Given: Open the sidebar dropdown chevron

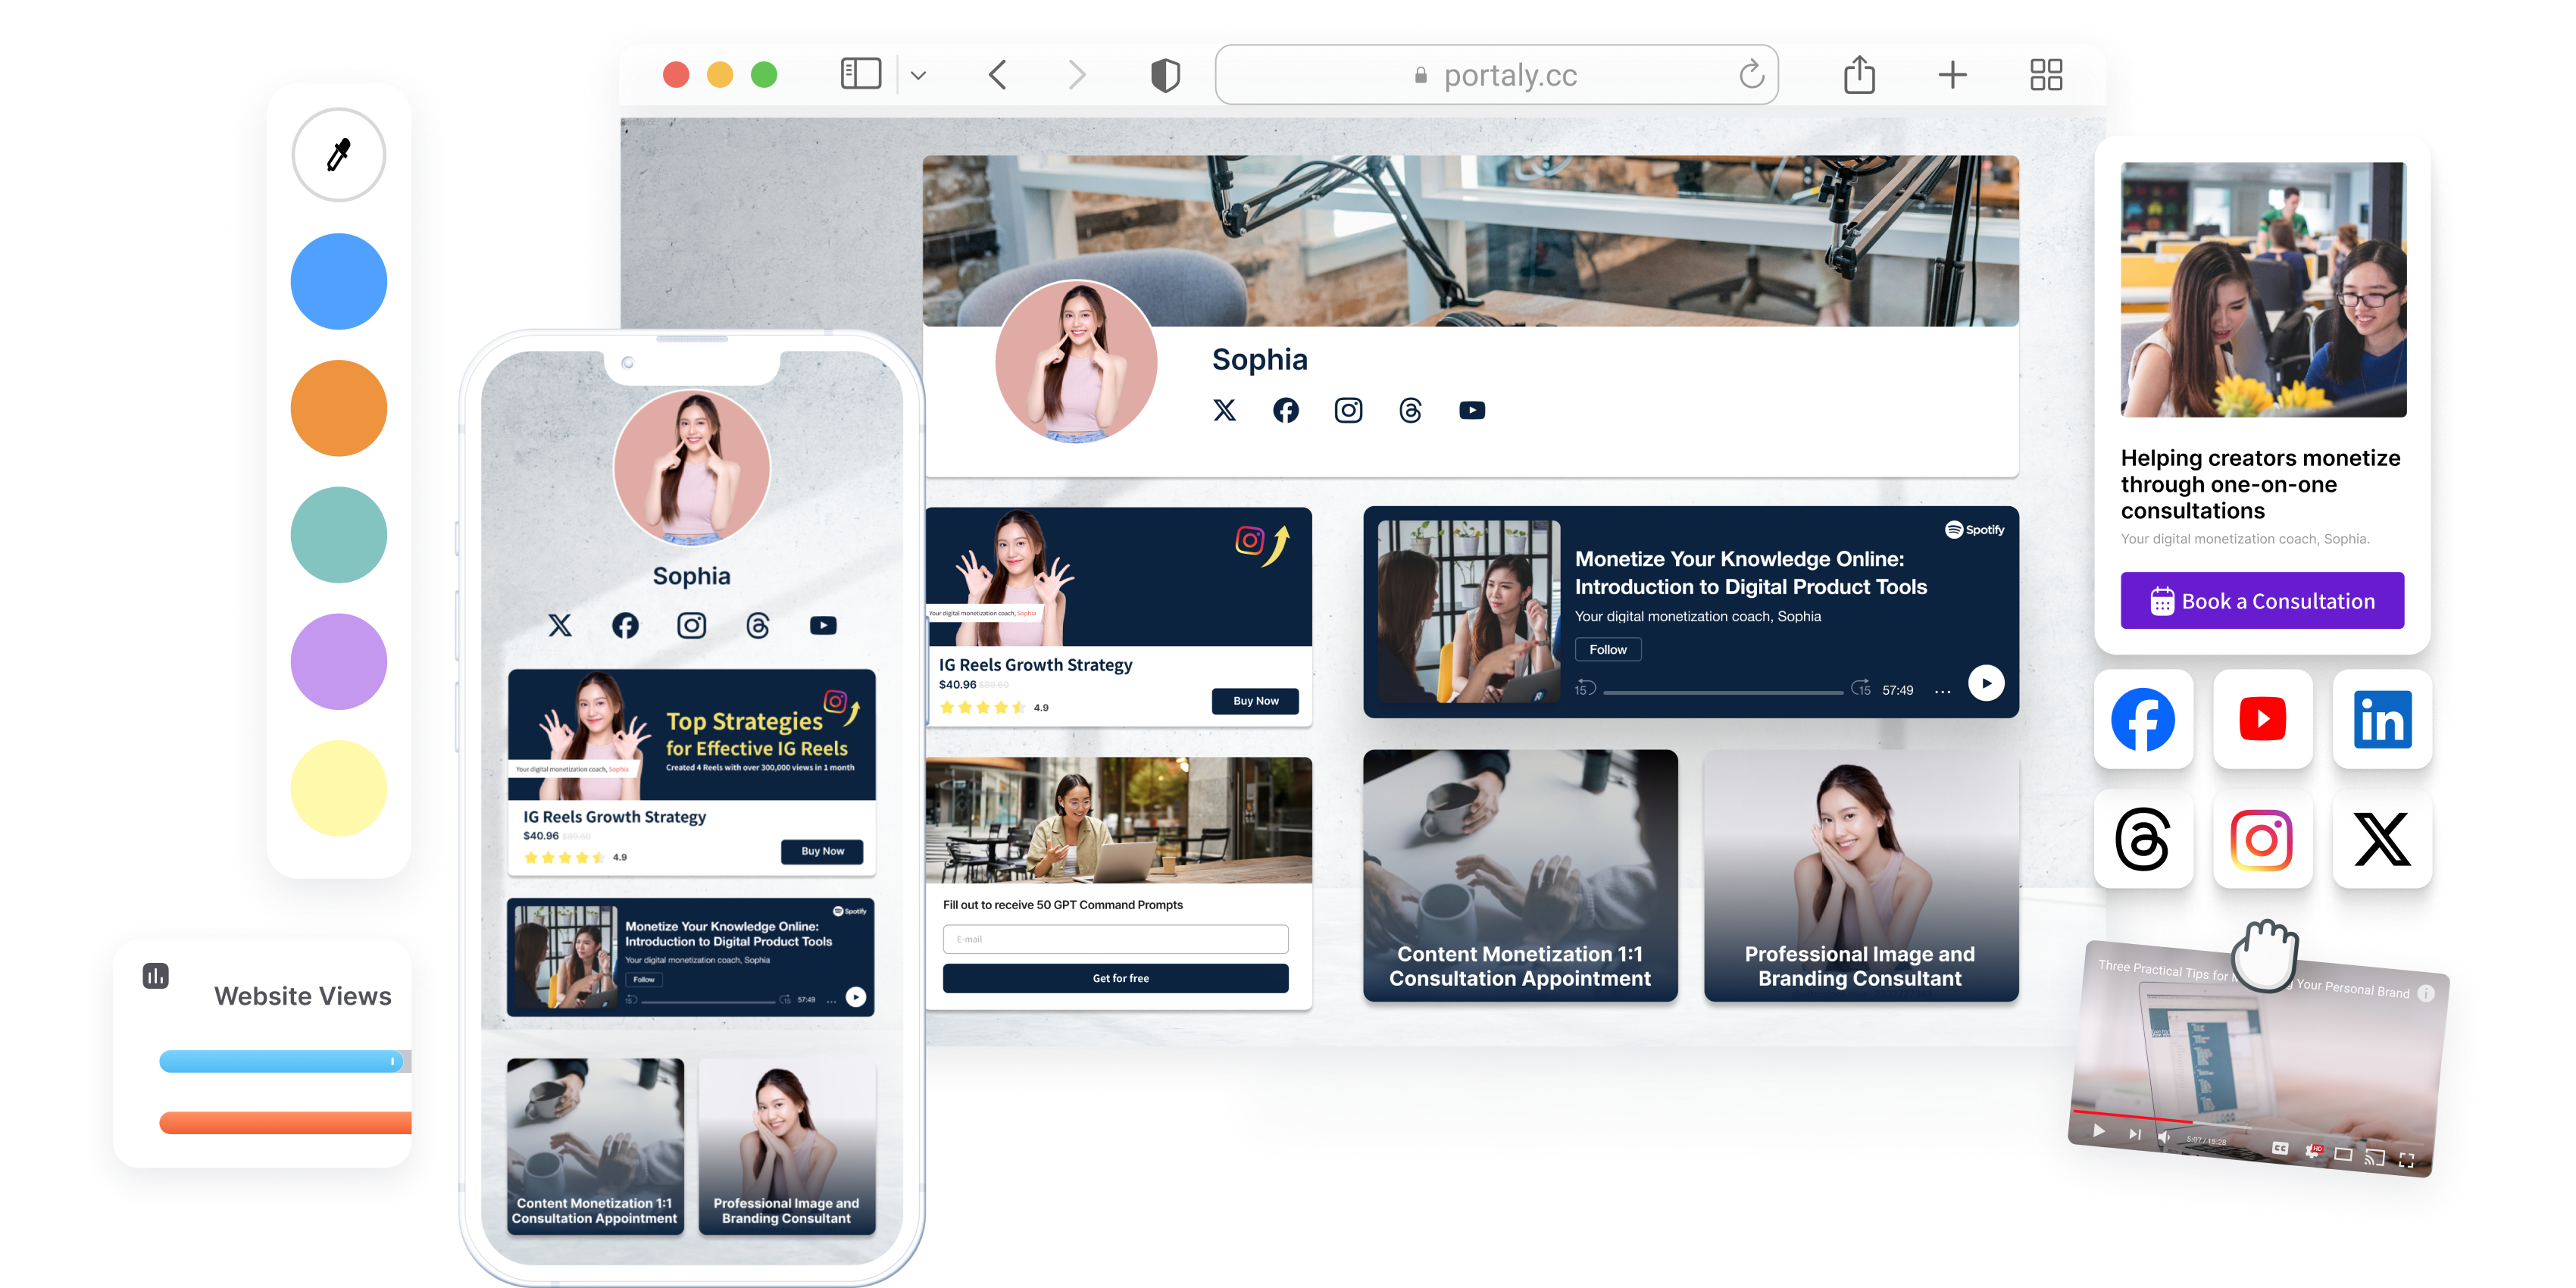Looking at the screenshot, I should (x=918, y=75).
